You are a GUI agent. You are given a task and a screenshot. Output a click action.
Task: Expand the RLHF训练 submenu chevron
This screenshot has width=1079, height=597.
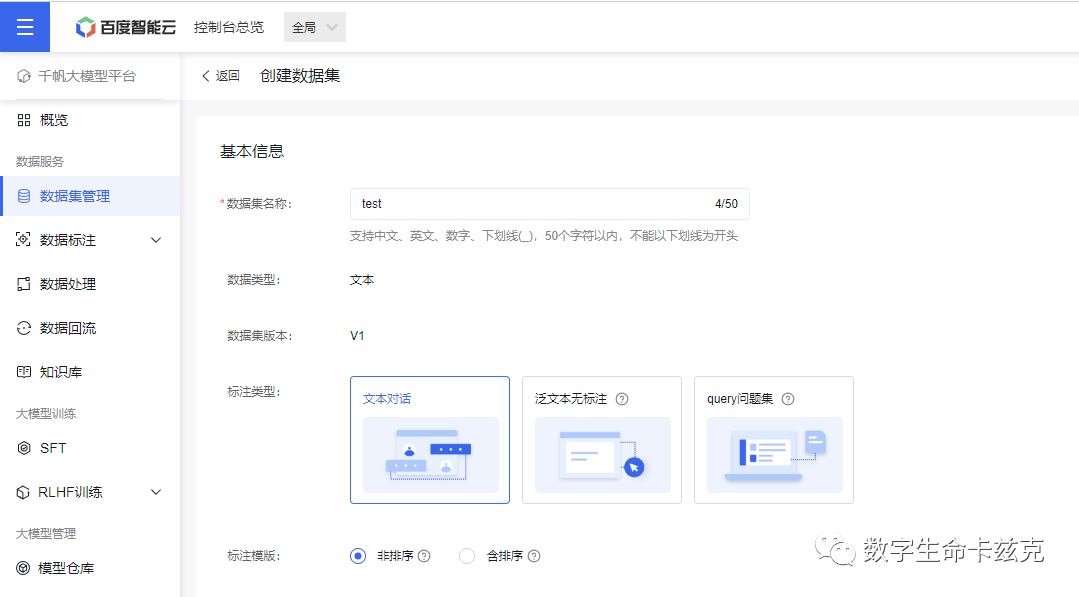tap(156, 492)
